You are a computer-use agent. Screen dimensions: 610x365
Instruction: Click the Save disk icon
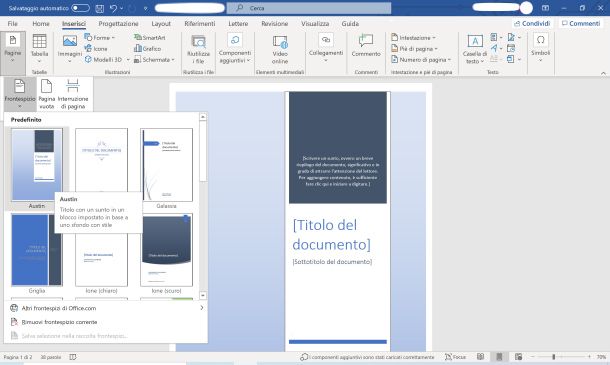(x=100, y=8)
